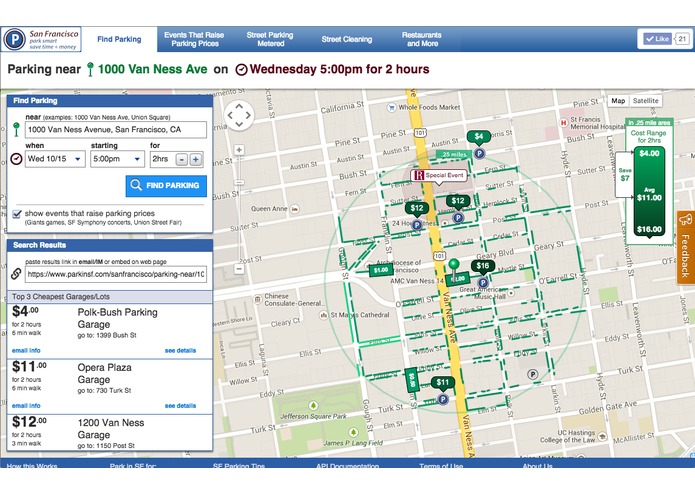Click the $1.00 street parking tag
Viewport: 695px width, 494px height.
point(381,270)
